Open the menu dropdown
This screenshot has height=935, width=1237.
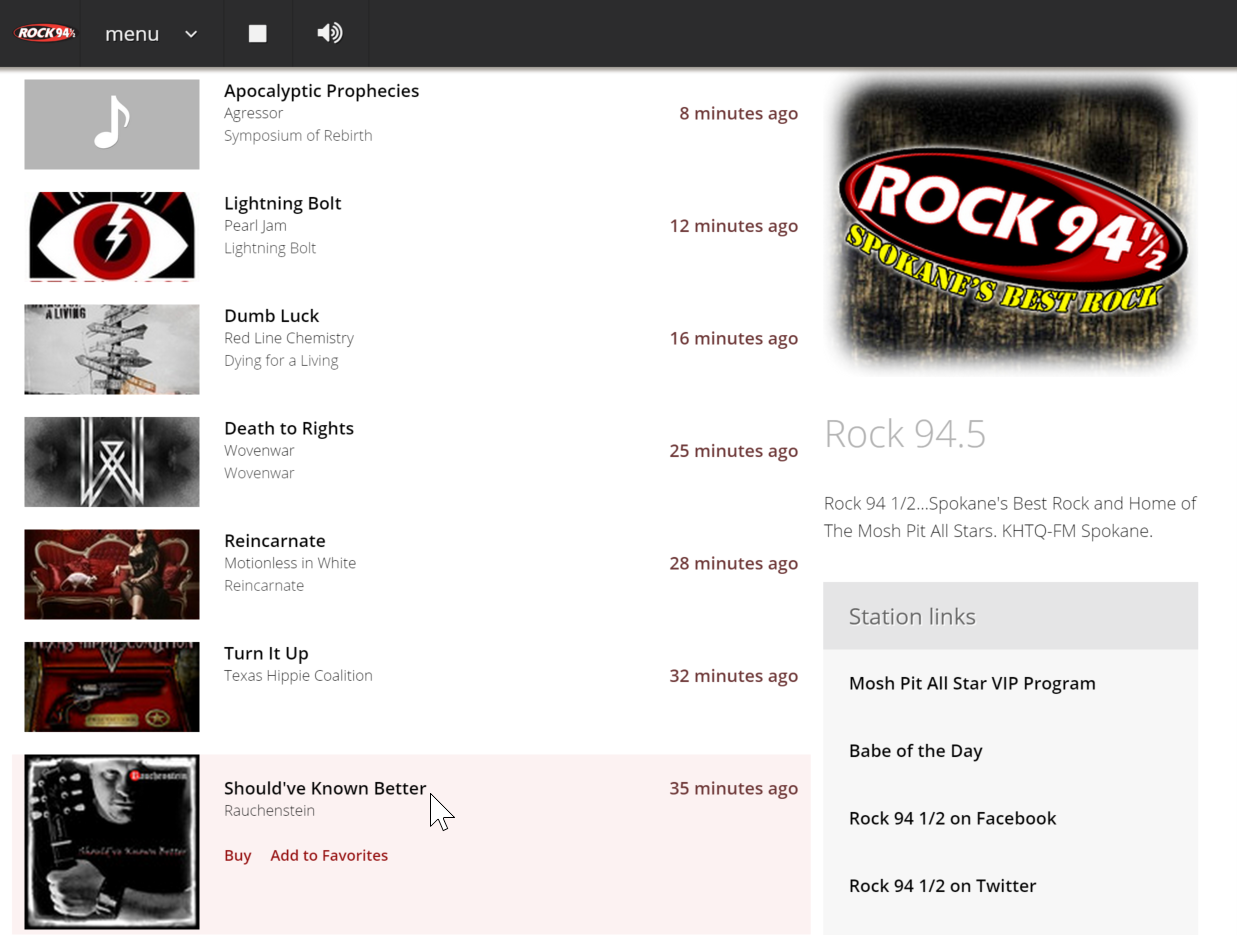click(x=151, y=34)
